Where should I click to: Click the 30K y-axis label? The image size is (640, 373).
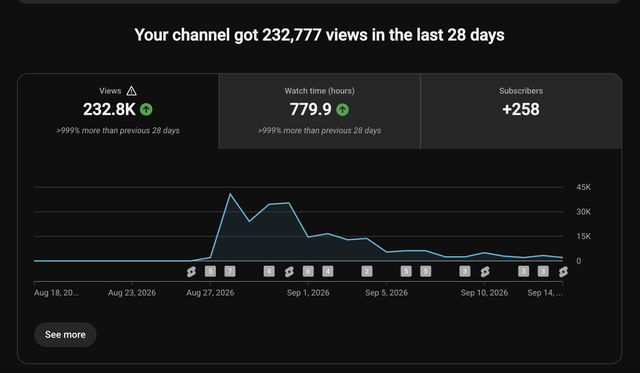point(583,212)
